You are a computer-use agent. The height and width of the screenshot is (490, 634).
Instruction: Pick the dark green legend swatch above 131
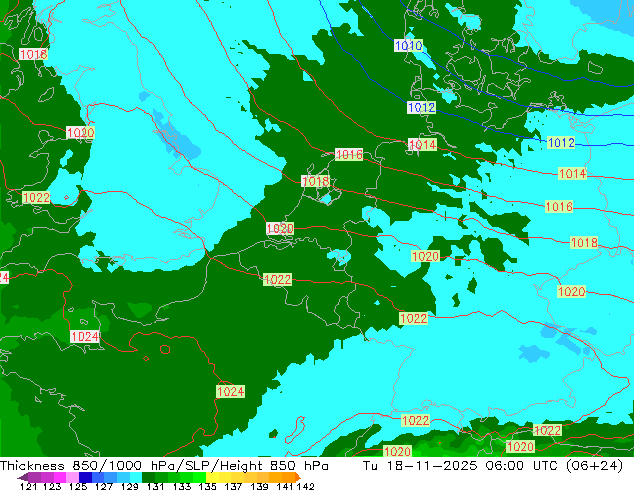coord(148,478)
